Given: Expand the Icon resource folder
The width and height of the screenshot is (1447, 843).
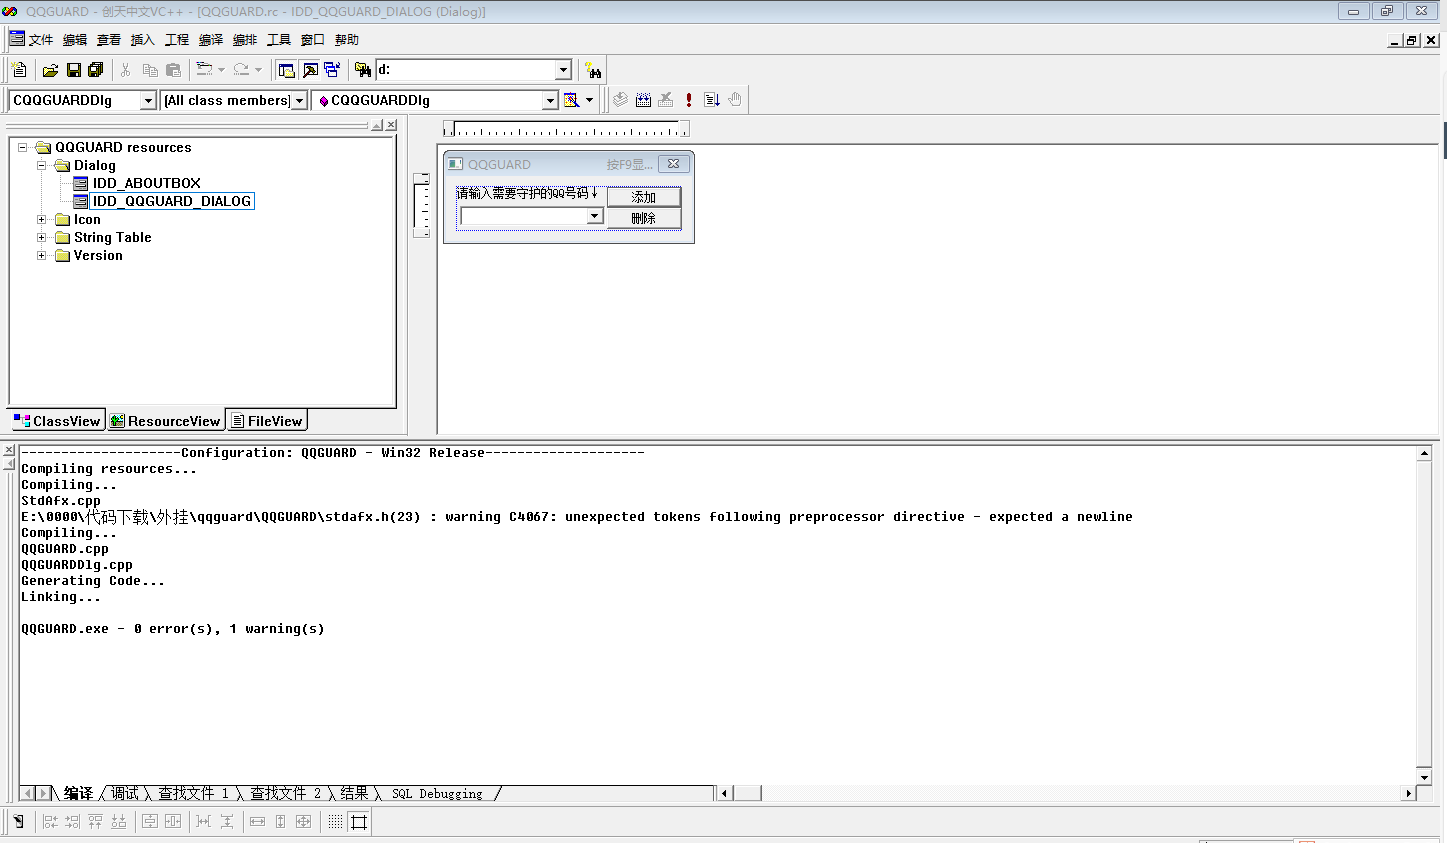Looking at the screenshot, I should click(x=42, y=220).
